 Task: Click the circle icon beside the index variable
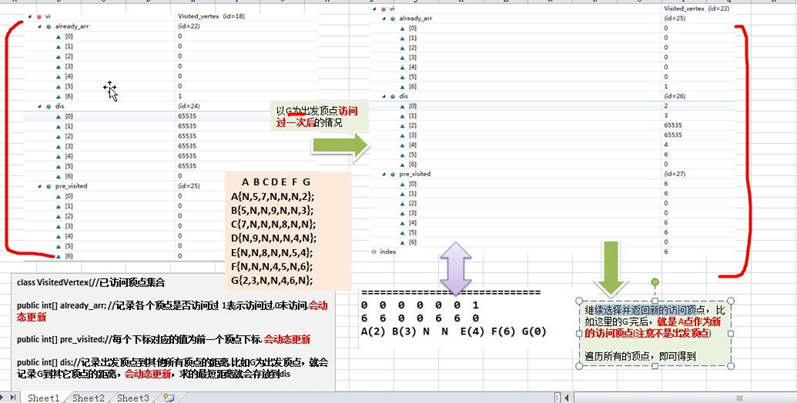[x=374, y=252]
